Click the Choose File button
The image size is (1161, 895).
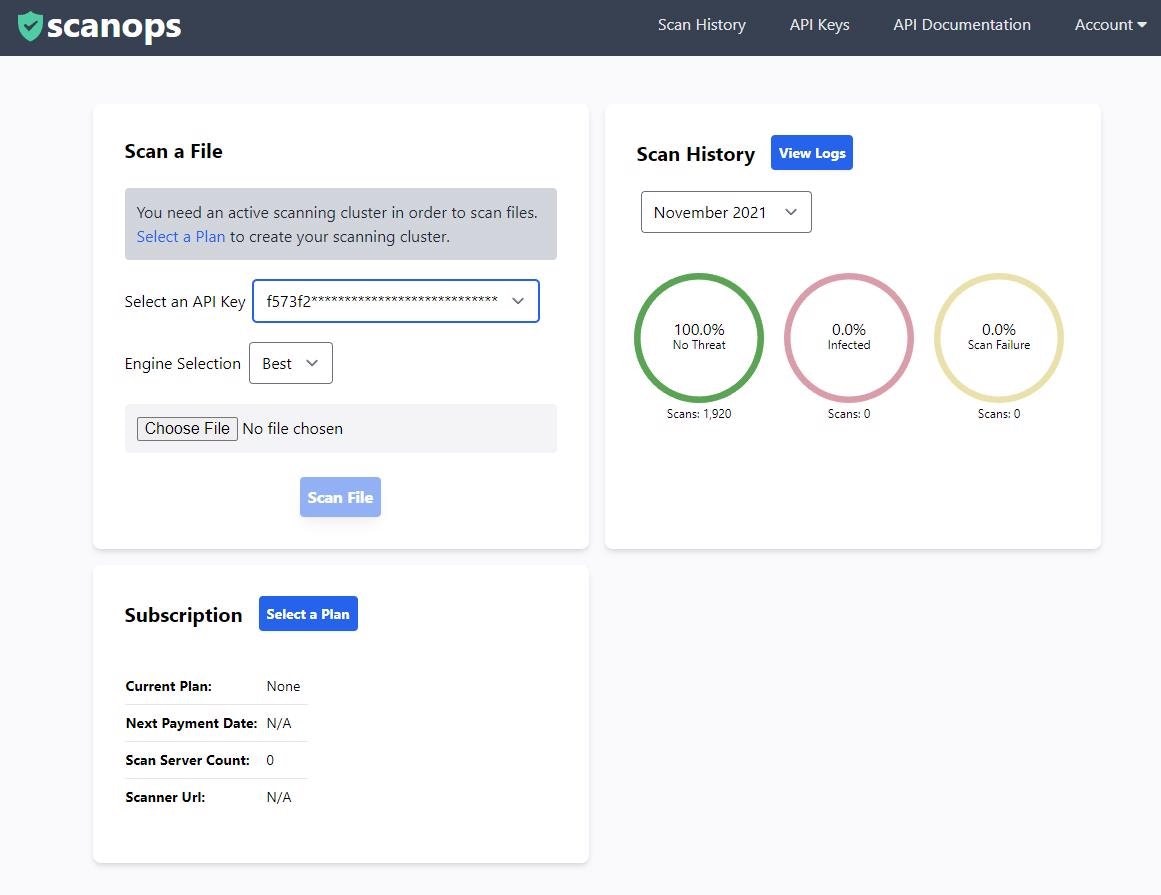pos(187,429)
